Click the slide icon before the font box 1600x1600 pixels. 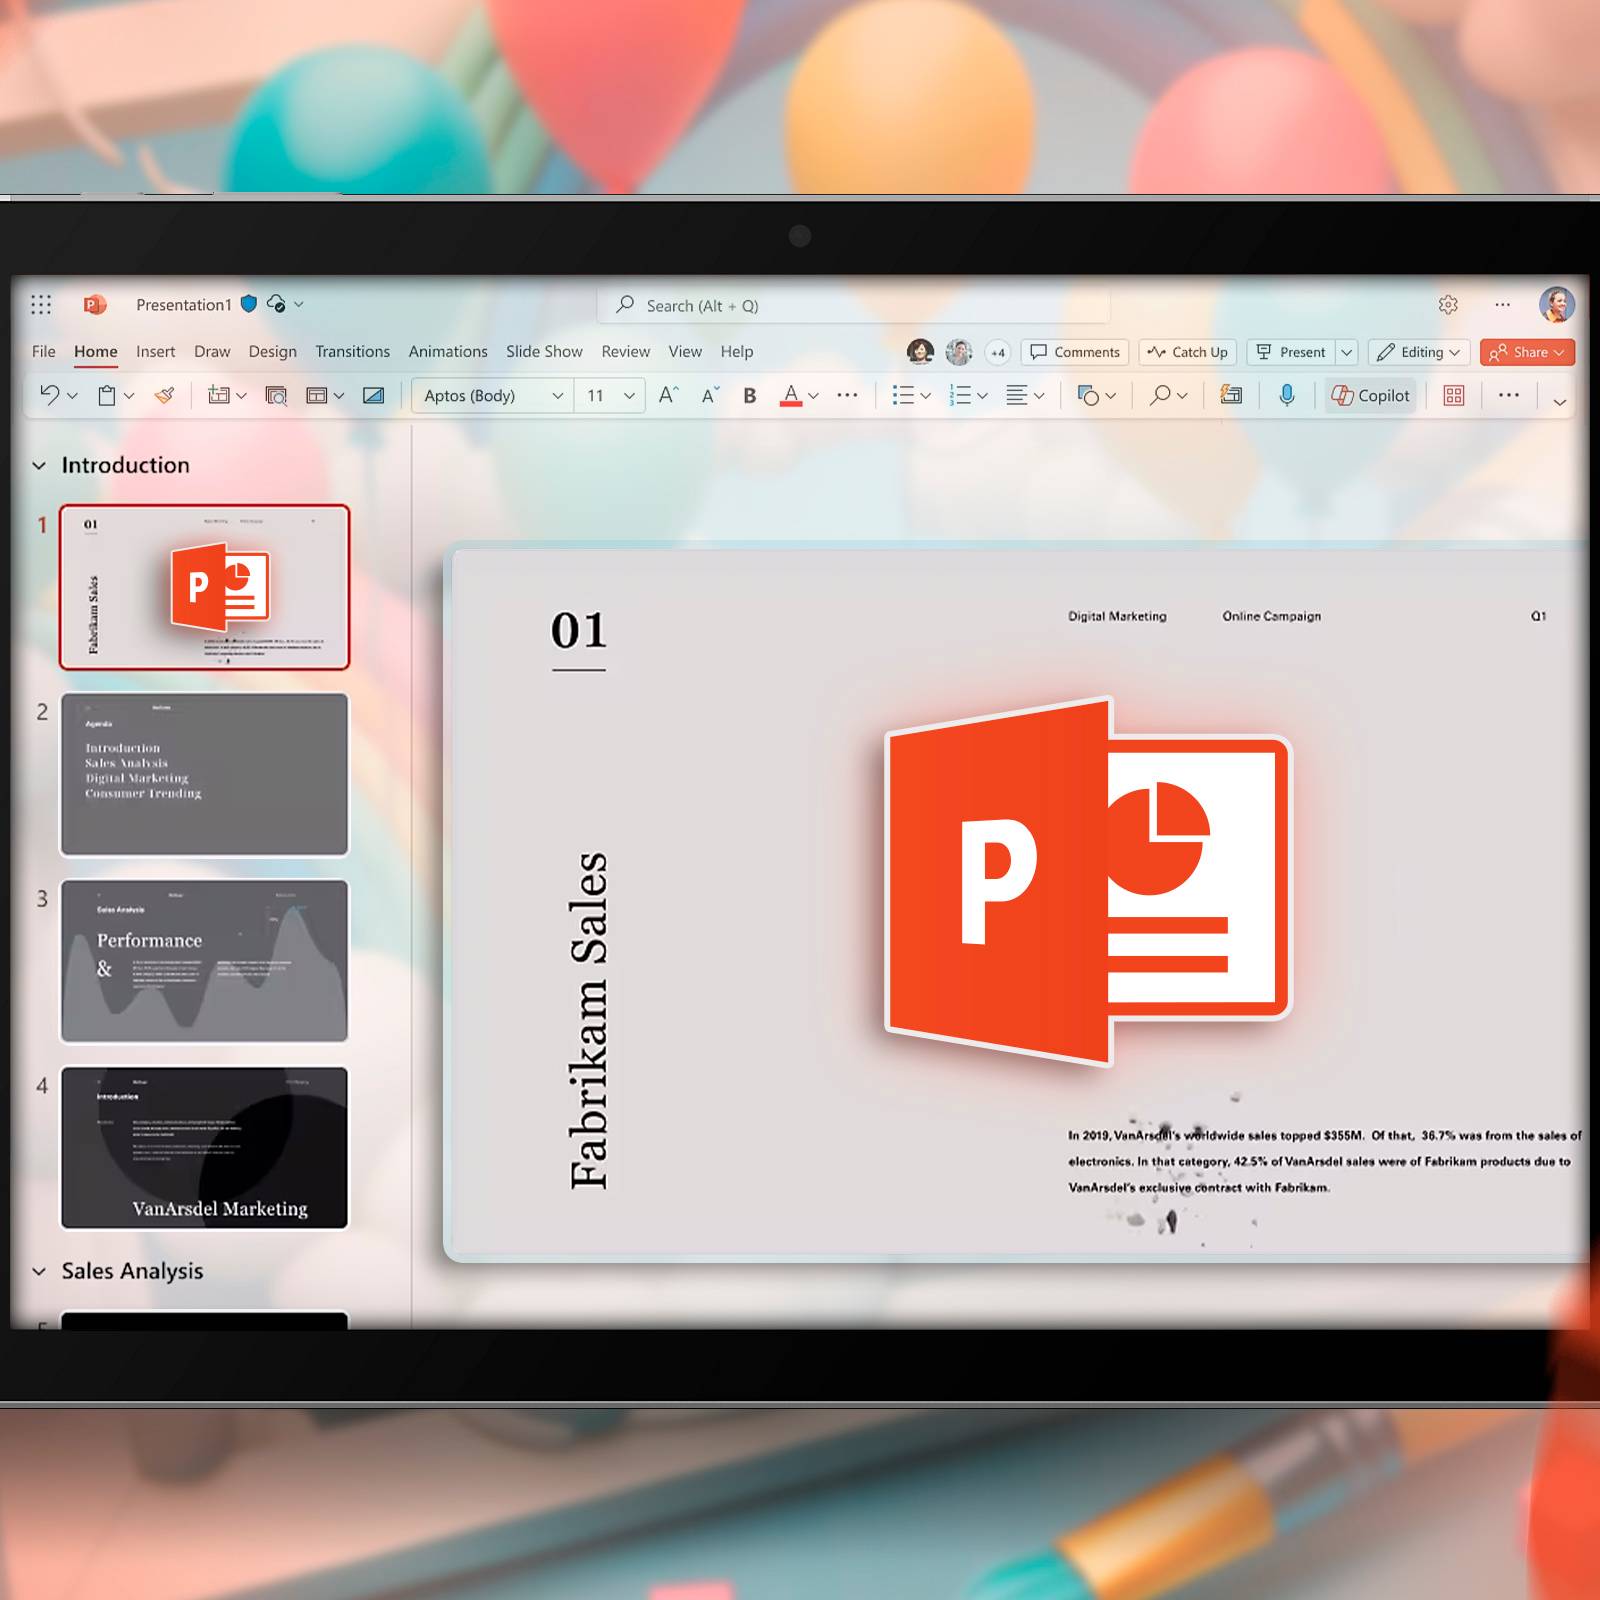tap(373, 395)
